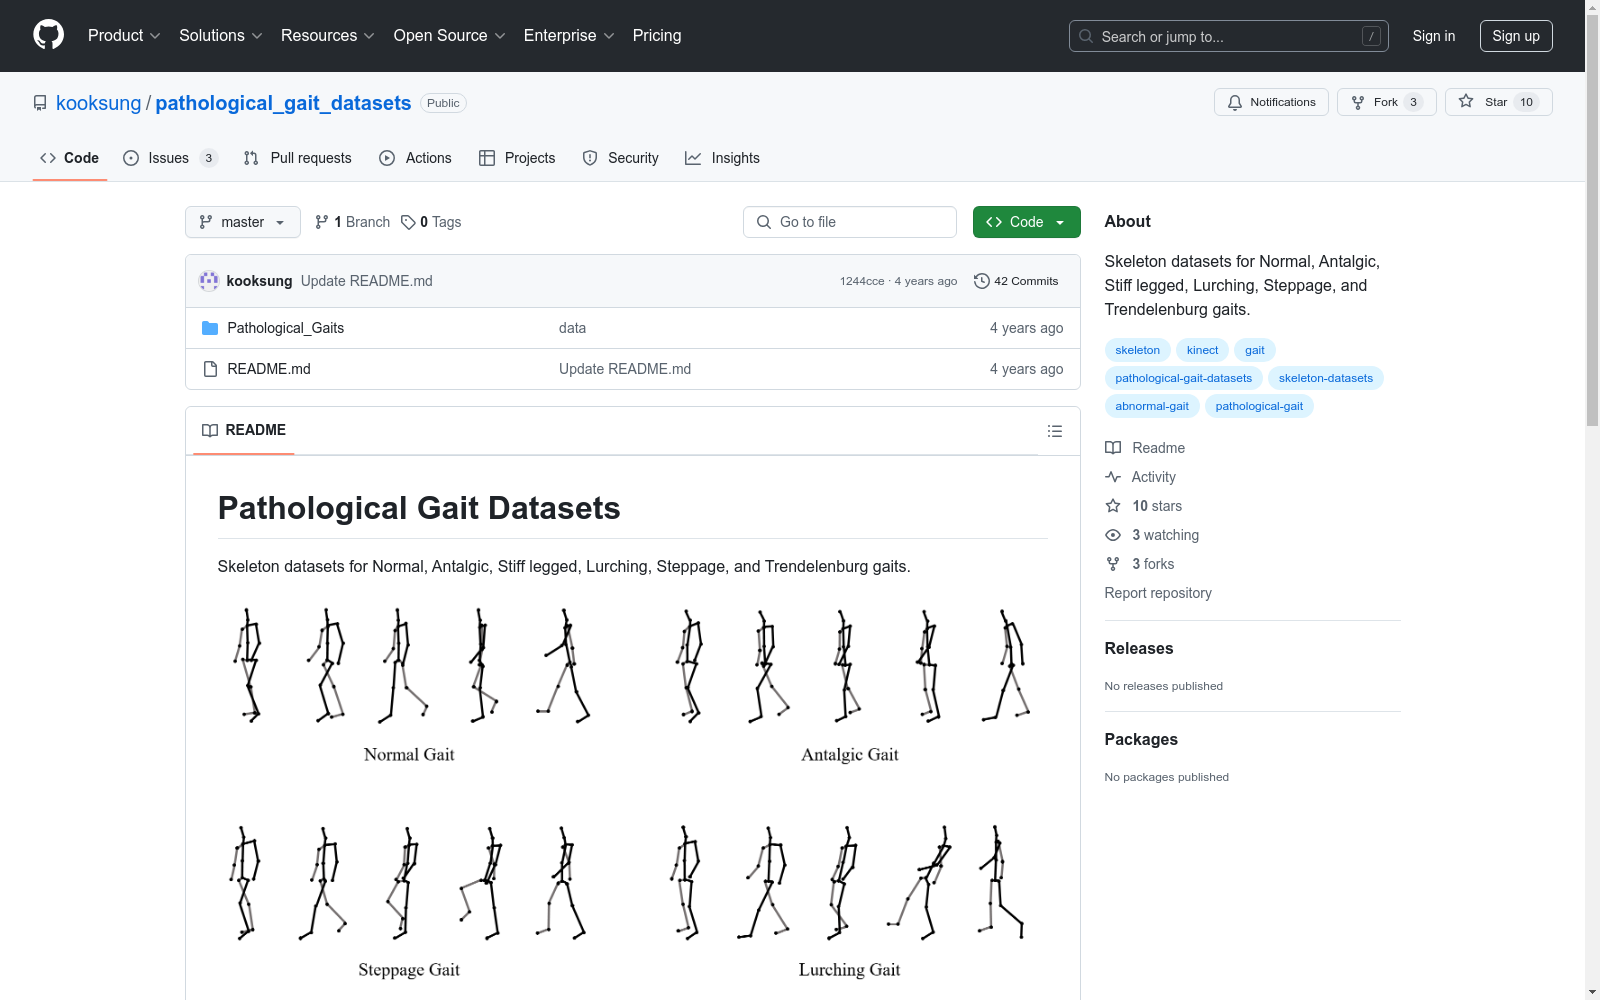Open the README outline icon
Viewport: 1600px width, 1000px height.
pyautogui.click(x=1055, y=431)
